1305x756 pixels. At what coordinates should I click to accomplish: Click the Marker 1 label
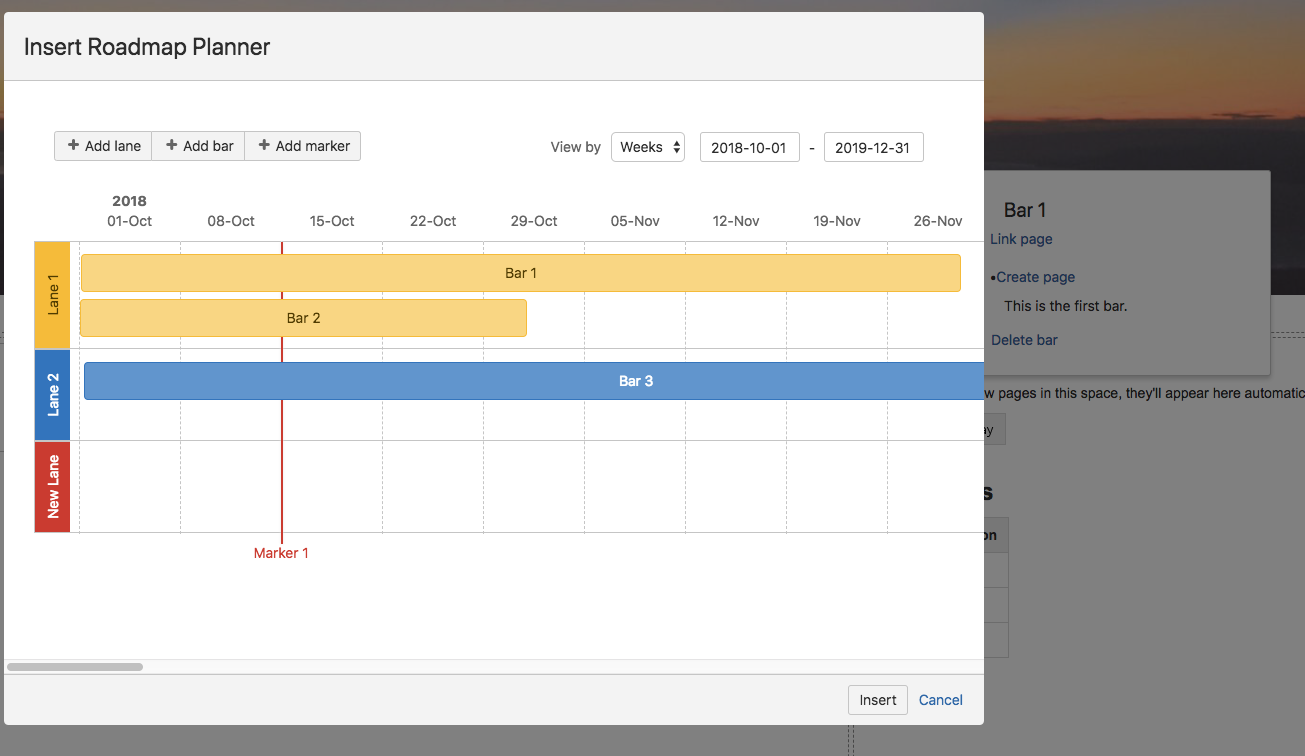[x=281, y=553]
